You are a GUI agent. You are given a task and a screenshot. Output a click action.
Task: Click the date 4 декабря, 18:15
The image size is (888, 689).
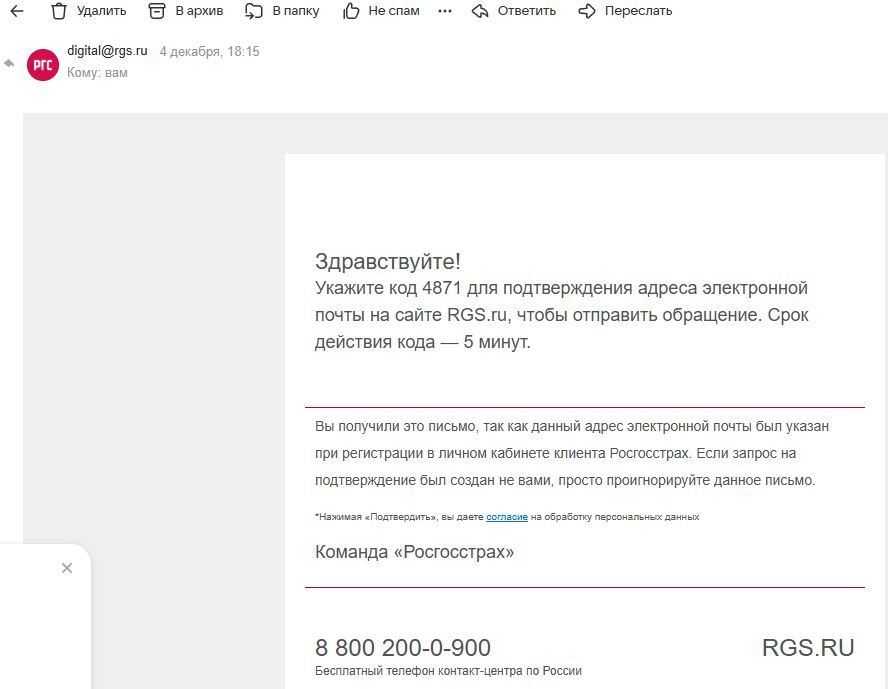[209, 51]
